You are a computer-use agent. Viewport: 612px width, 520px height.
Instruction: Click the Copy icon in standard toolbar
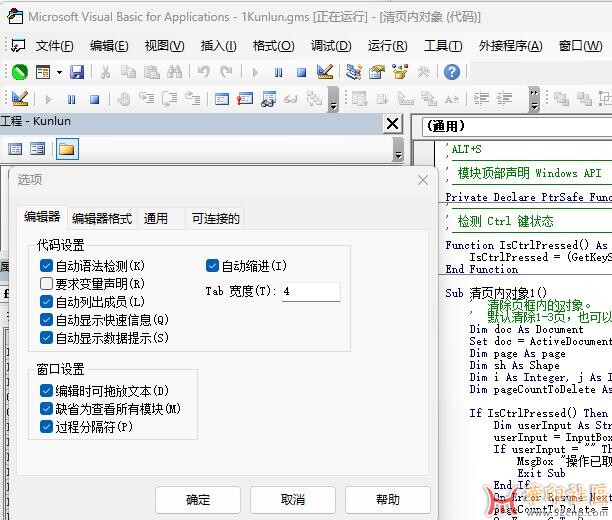coord(128,72)
